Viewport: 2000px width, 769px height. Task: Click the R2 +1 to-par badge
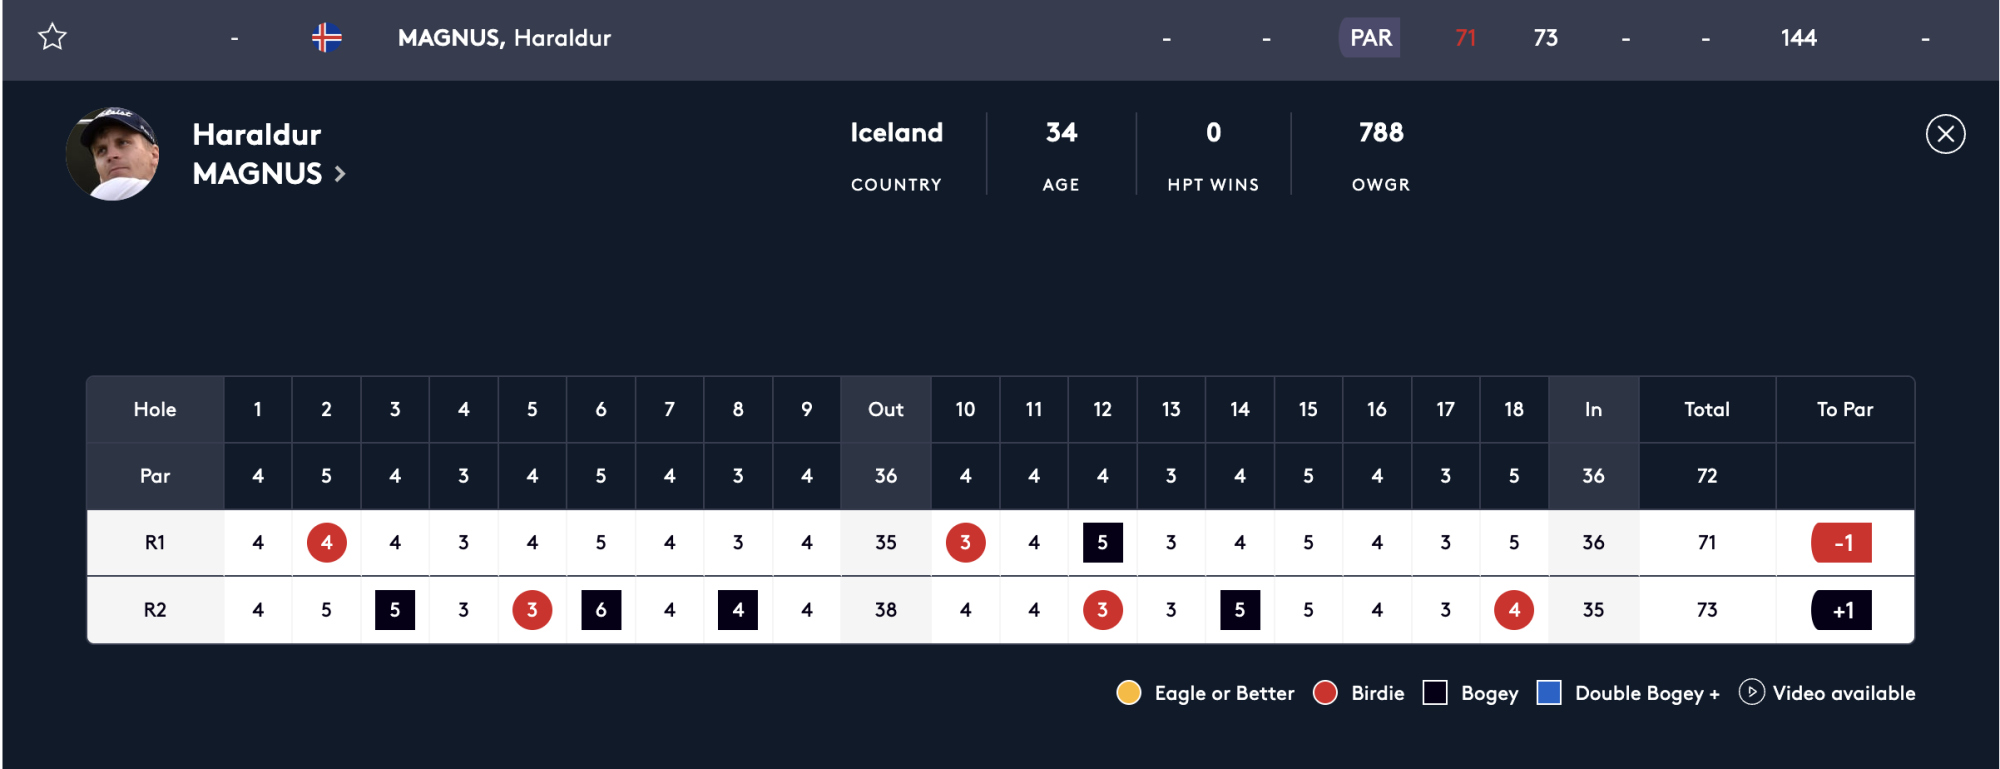(1841, 610)
